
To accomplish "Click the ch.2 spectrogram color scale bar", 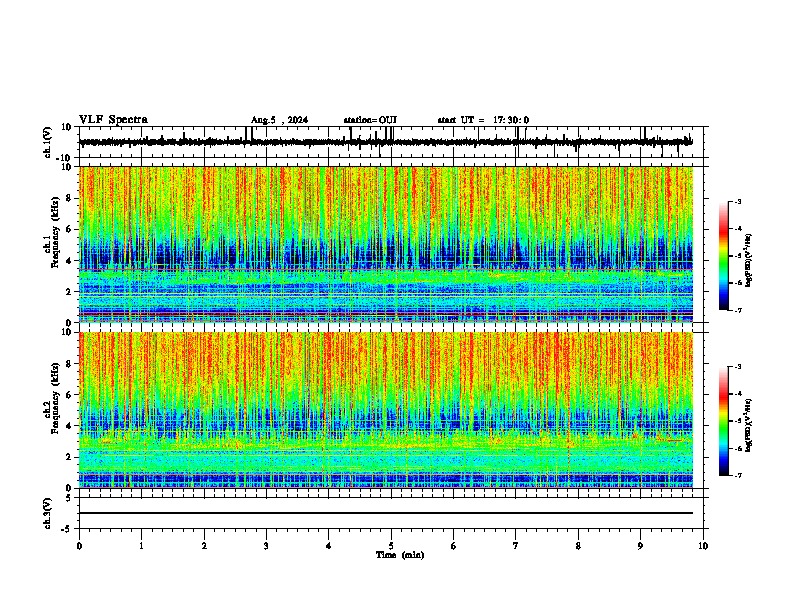I will click(723, 421).
